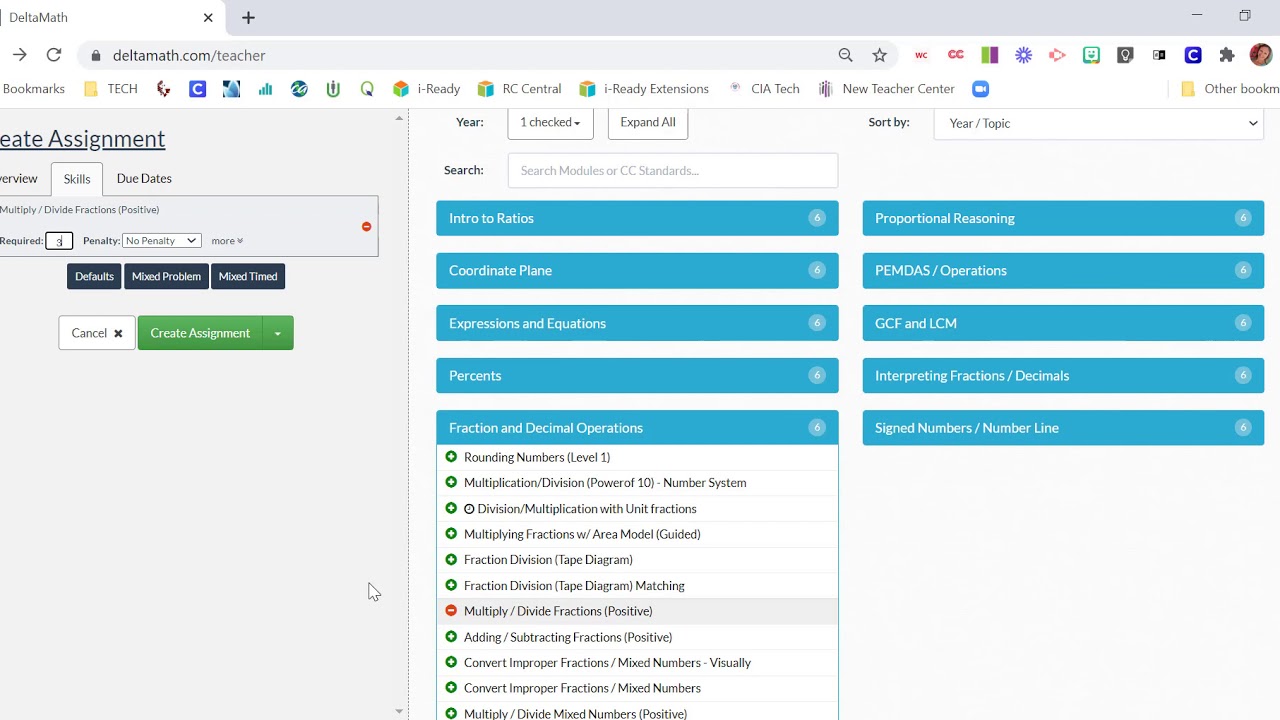
Task: Select Fraction Division (Tape Diagram) Matching text
Action: (x=574, y=586)
